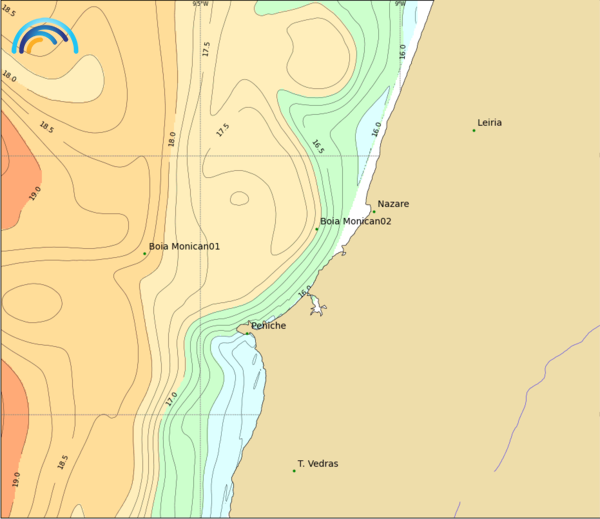The width and height of the screenshot is (600, 519).
Task: Open the Boia Monican01 label text
Action: coord(184,246)
